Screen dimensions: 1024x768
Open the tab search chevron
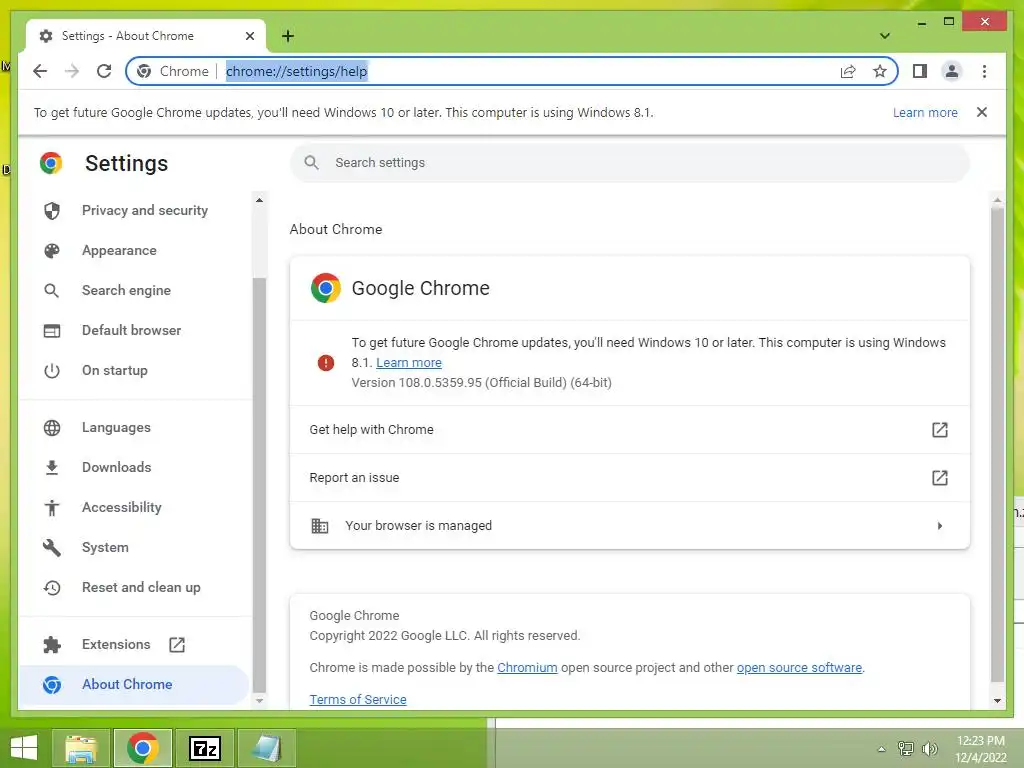click(x=884, y=36)
